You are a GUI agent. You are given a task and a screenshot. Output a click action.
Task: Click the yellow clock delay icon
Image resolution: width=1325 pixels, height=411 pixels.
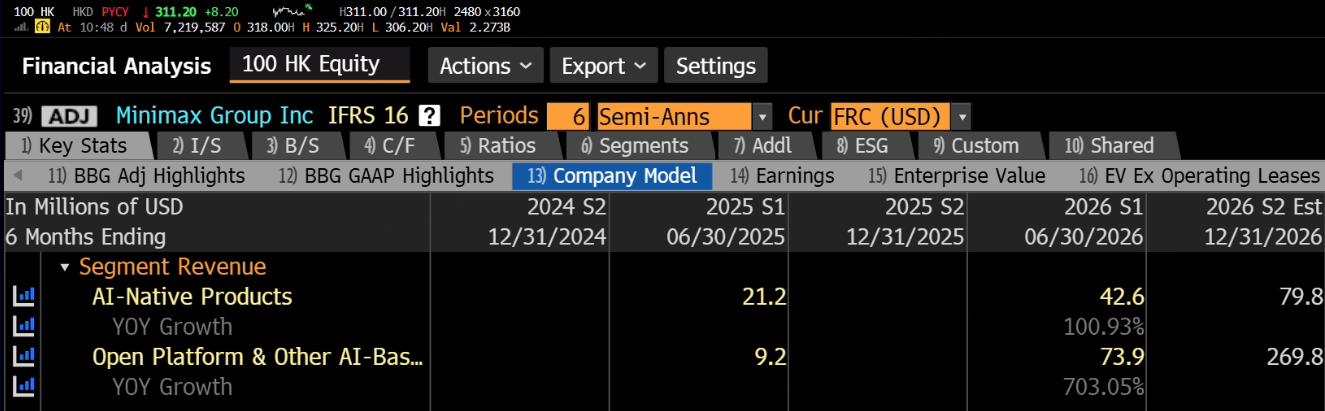[x=43, y=26]
